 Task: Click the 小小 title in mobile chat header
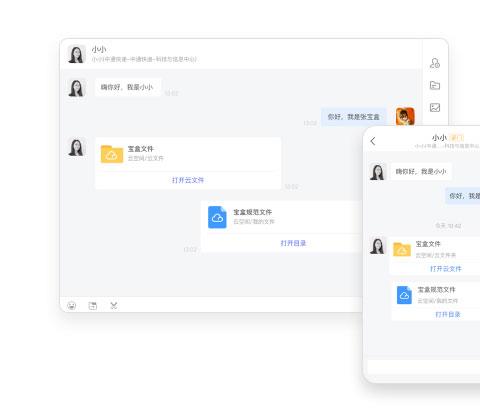(x=439, y=137)
